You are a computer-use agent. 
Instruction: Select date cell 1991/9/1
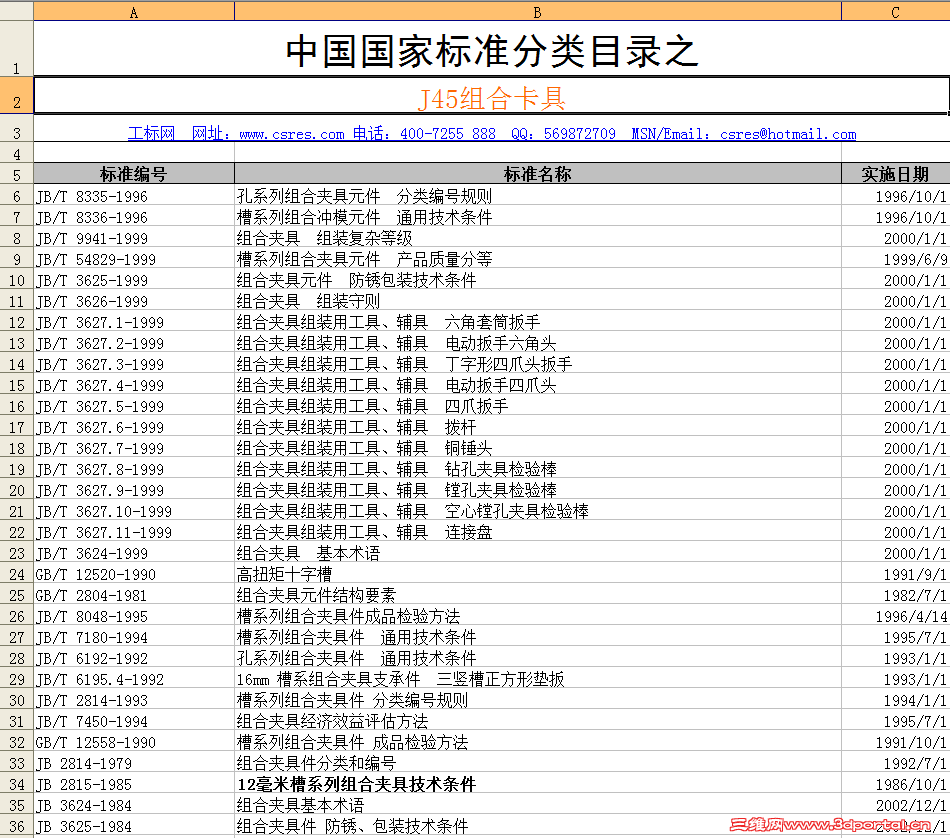(895, 574)
